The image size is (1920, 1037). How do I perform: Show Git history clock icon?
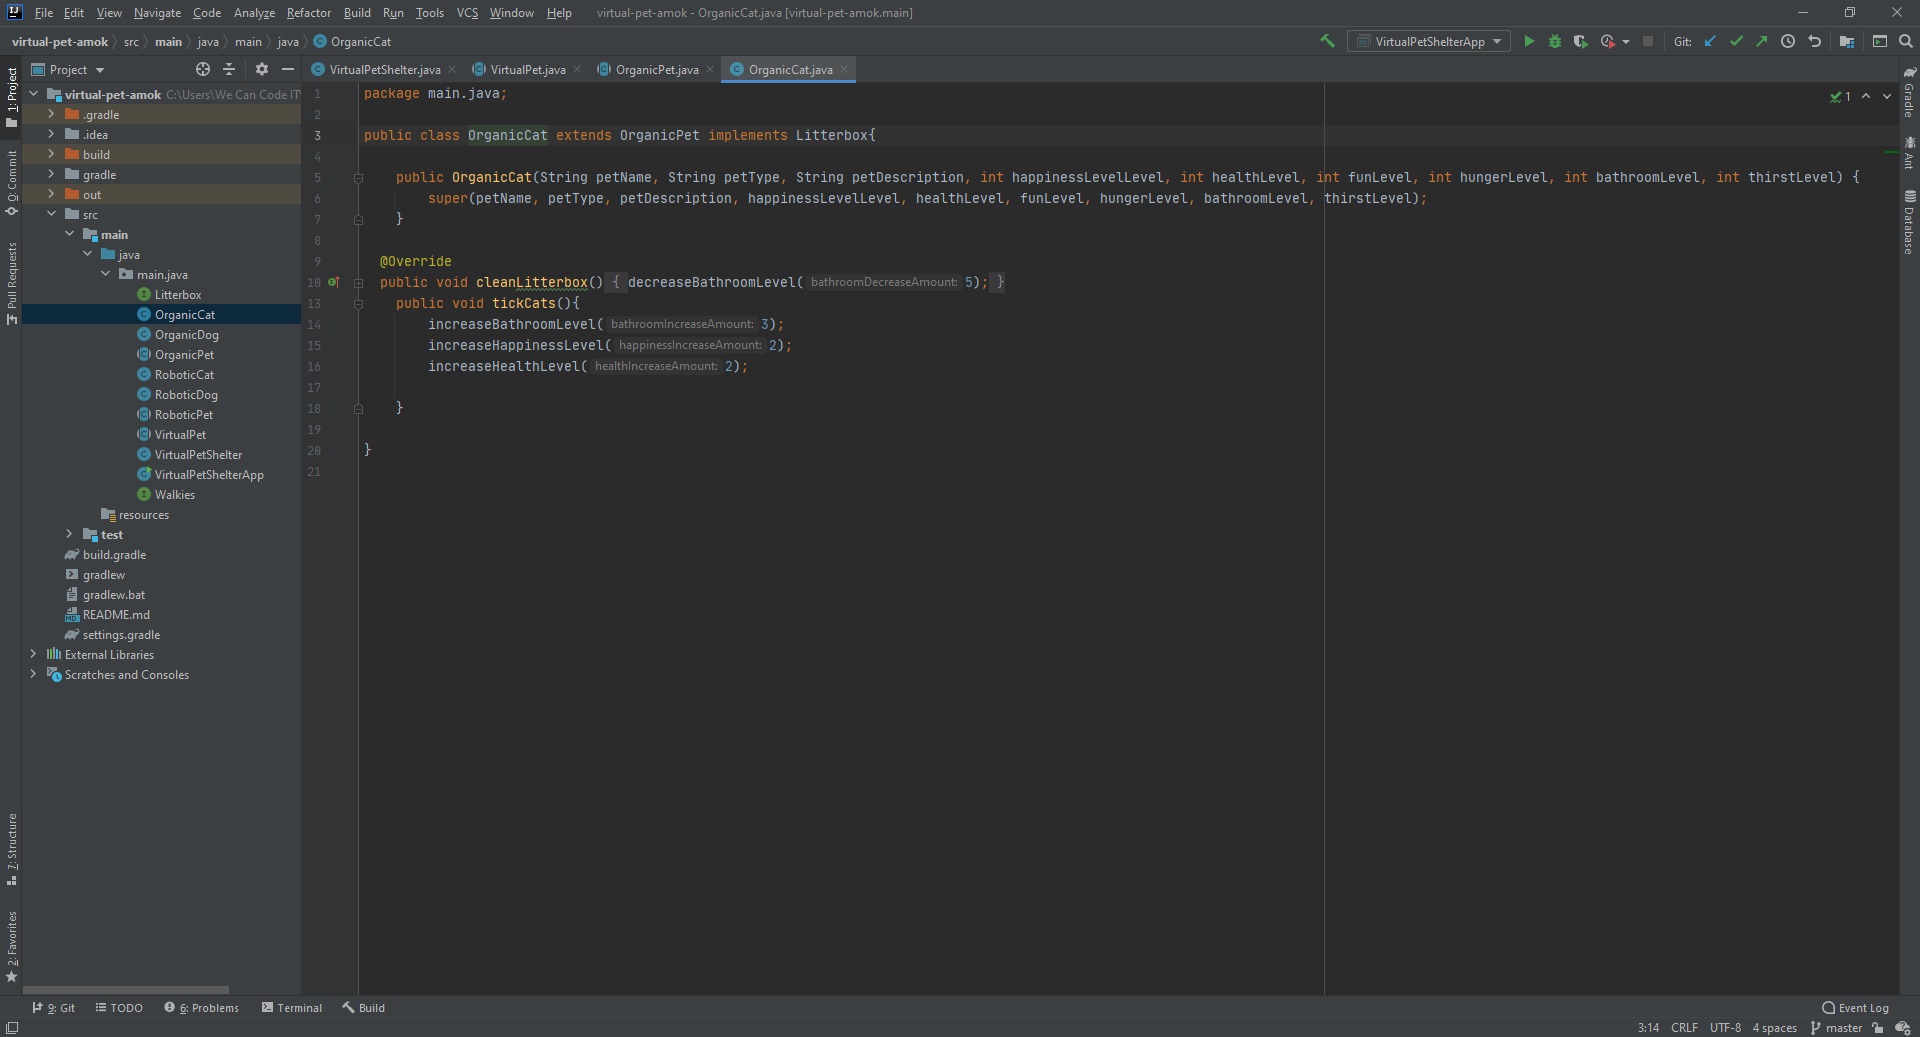1788,41
